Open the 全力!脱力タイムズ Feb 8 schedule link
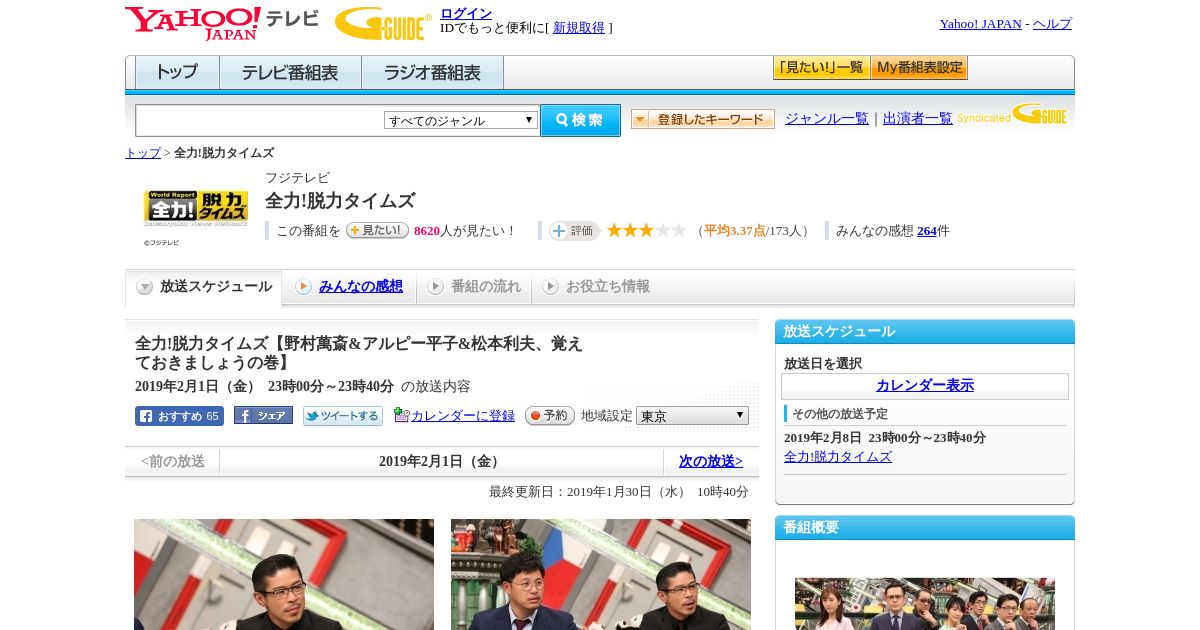1200x630 pixels. click(x=838, y=457)
